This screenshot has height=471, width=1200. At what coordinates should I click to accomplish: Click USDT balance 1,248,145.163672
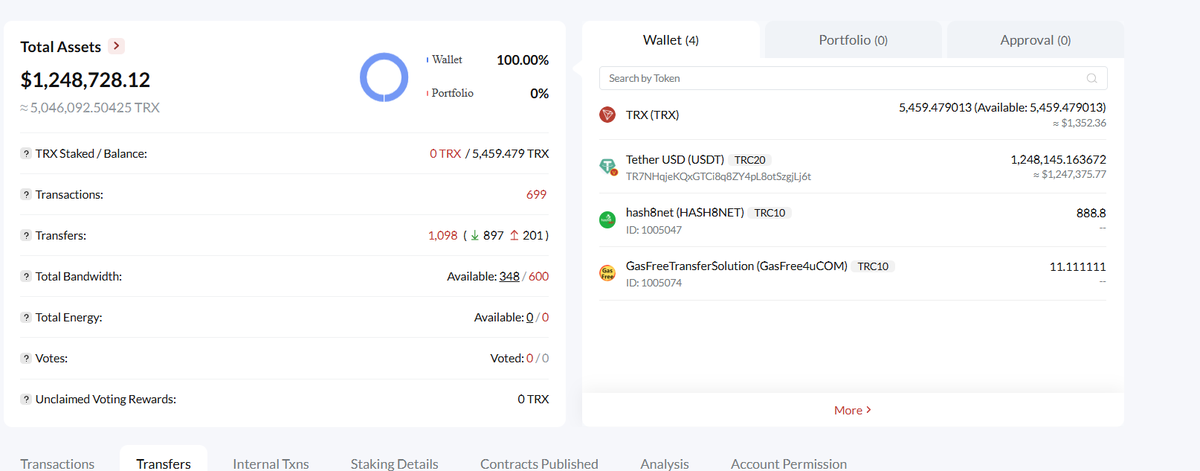click(x=1059, y=159)
